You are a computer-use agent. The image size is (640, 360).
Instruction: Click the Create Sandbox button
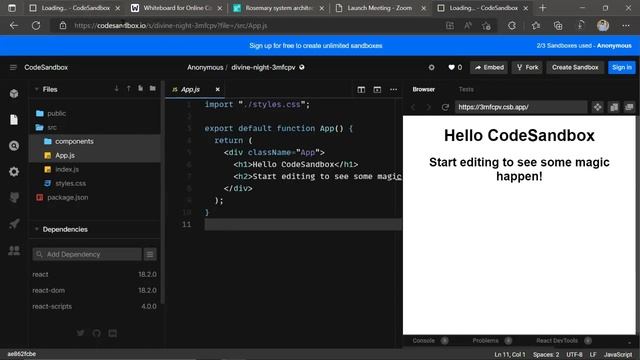pos(575,67)
